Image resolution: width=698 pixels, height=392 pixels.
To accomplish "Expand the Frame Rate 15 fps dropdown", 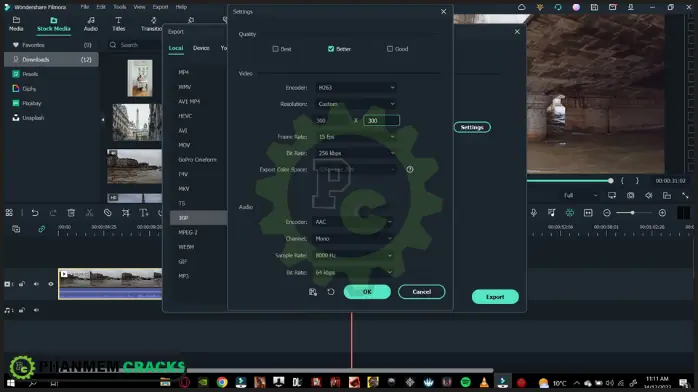I will 356,137.
